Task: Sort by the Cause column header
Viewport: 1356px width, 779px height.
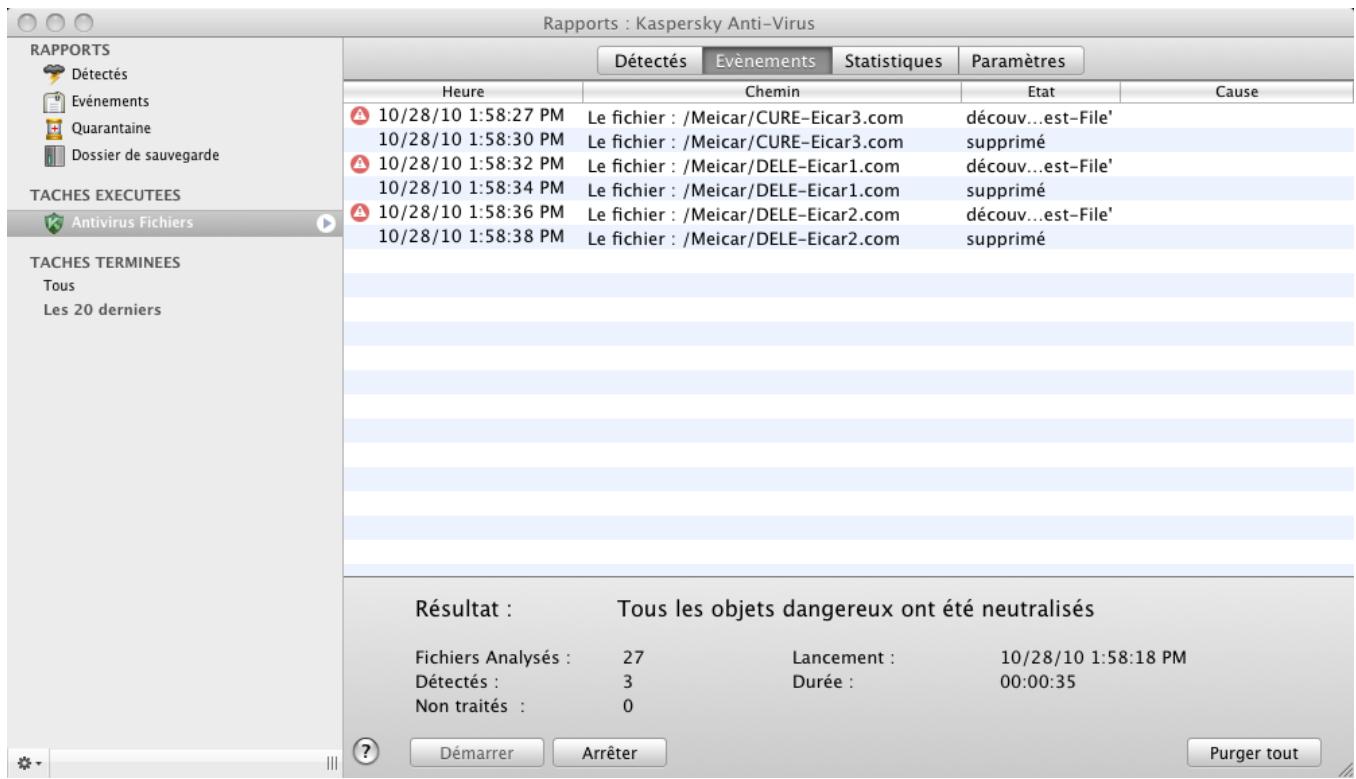Action: [x=1237, y=92]
